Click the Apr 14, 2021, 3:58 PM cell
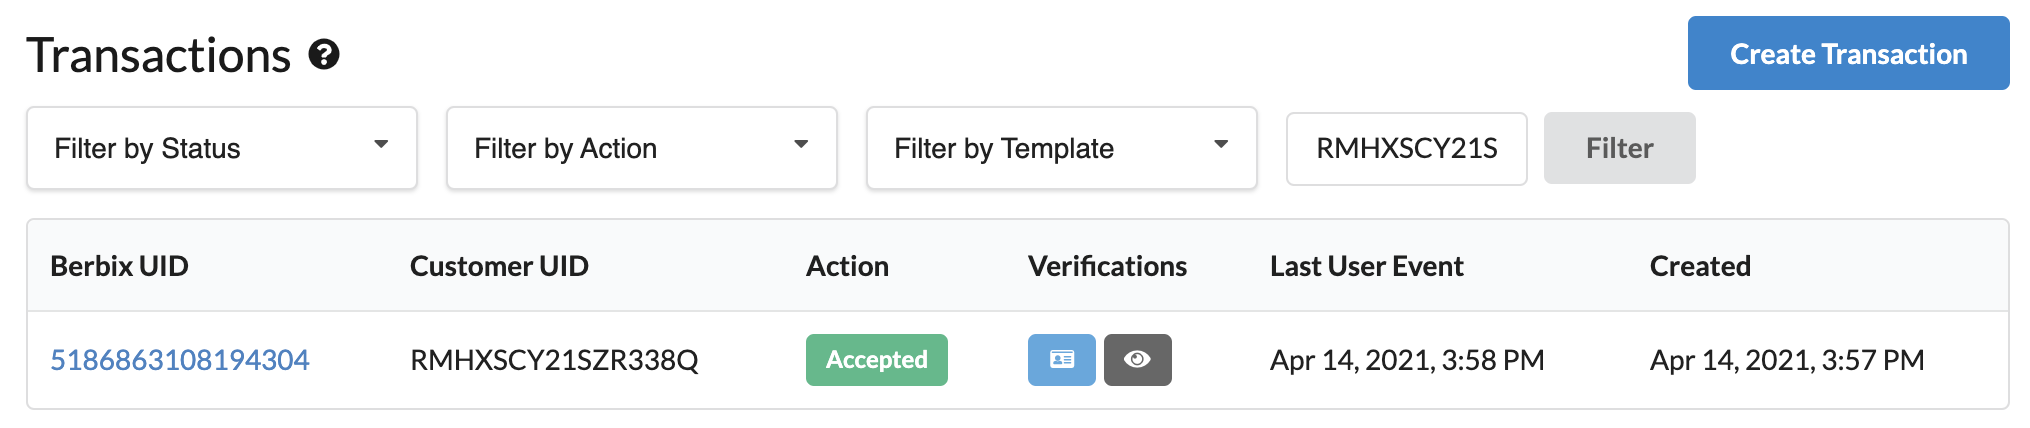Screen dimensions: 2030x428 (x=1407, y=360)
